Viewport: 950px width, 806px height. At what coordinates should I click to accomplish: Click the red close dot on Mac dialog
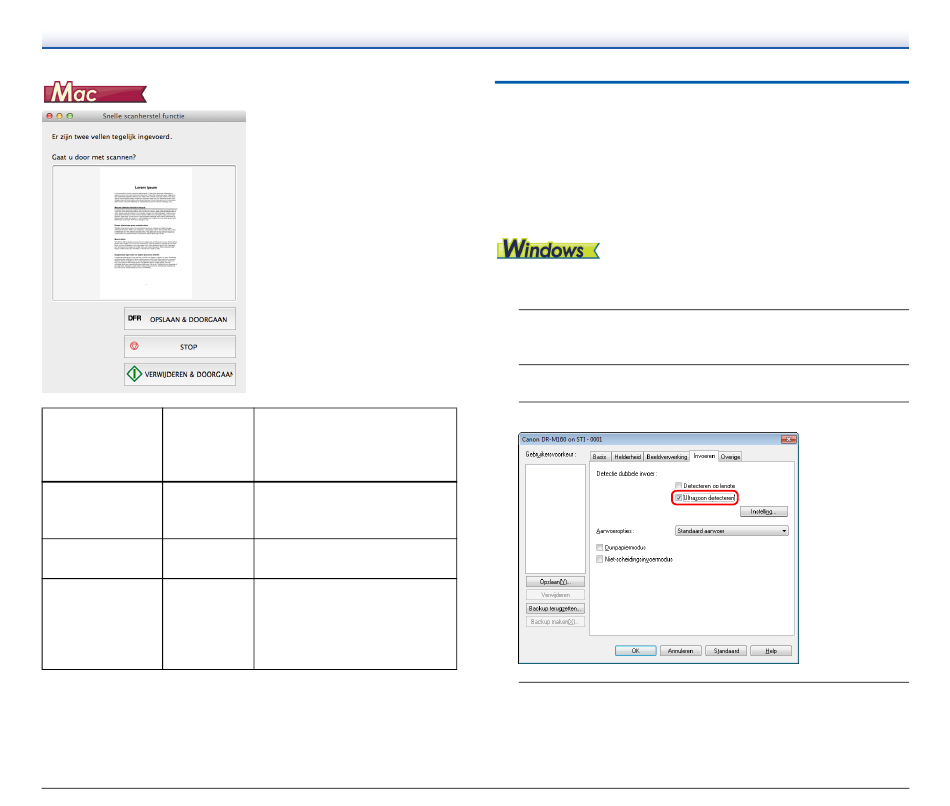click(49, 117)
